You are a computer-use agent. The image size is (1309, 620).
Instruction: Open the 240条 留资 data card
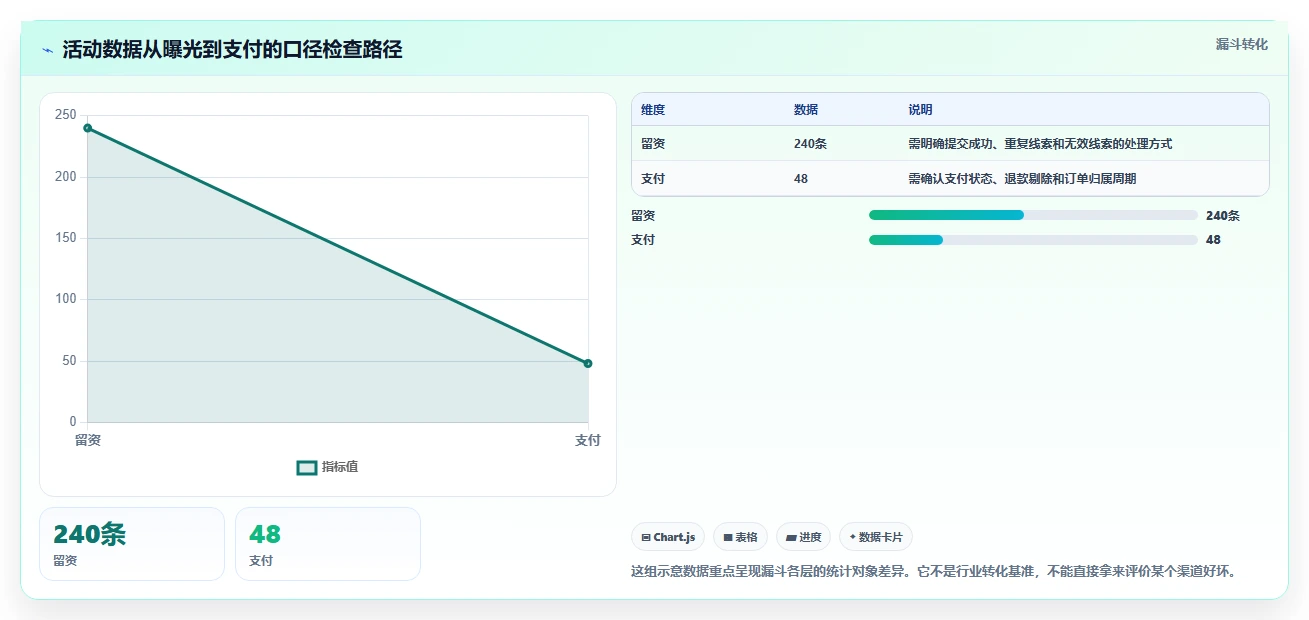click(132, 544)
